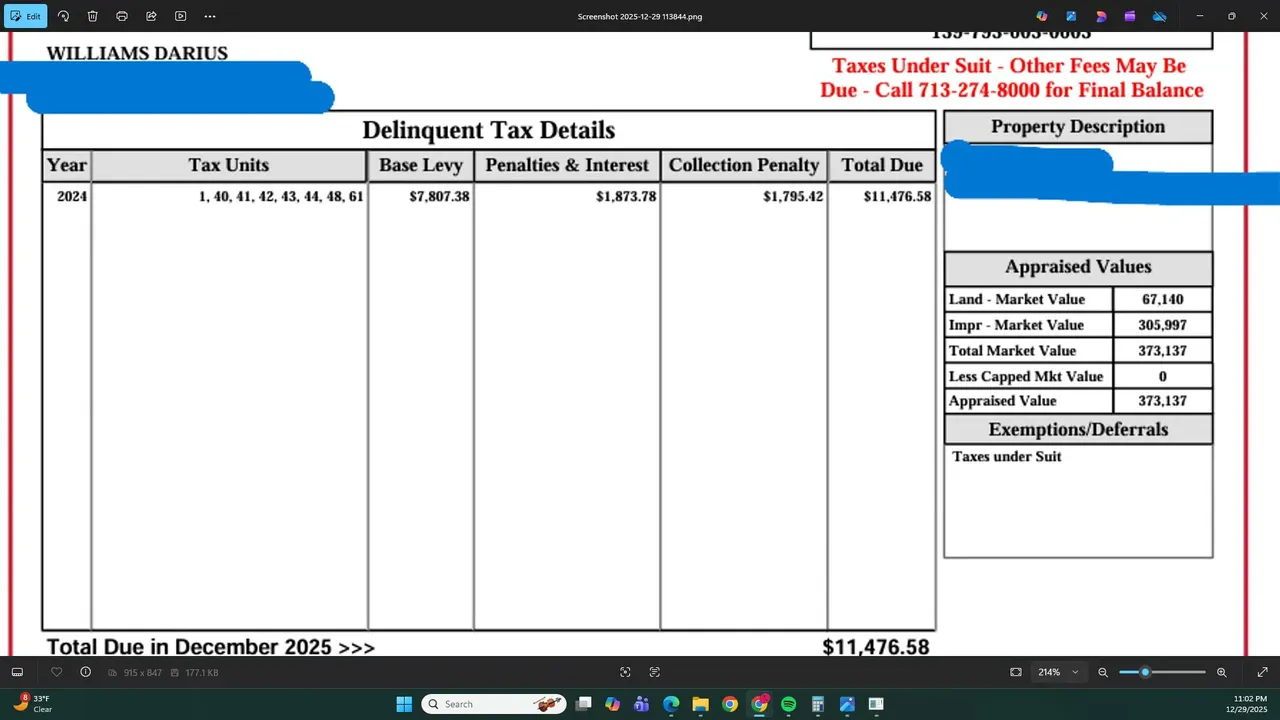Open the Windows Start menu
Image resolution: width=1280 pixels, height=720 pixels.
(404, 704)
